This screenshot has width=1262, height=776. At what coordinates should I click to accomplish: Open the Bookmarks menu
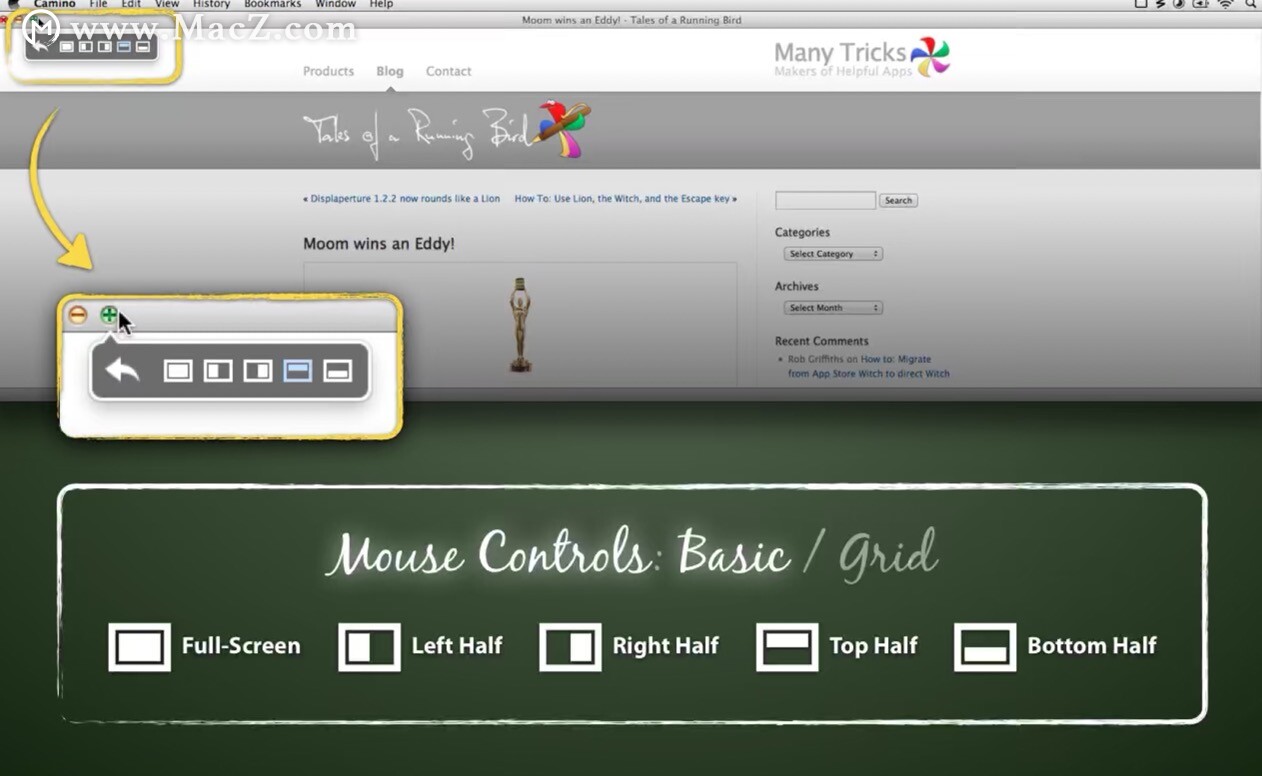point(273,5)
